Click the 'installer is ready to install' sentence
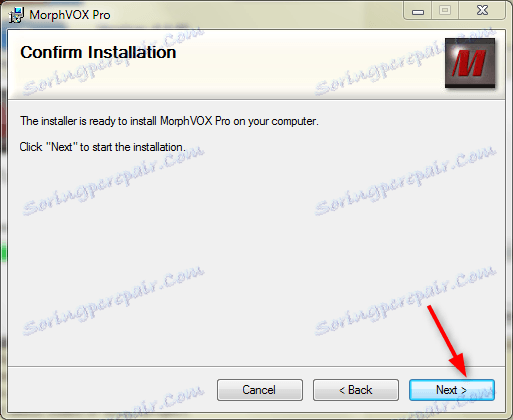The image size is (513, 420). [169, 121]
